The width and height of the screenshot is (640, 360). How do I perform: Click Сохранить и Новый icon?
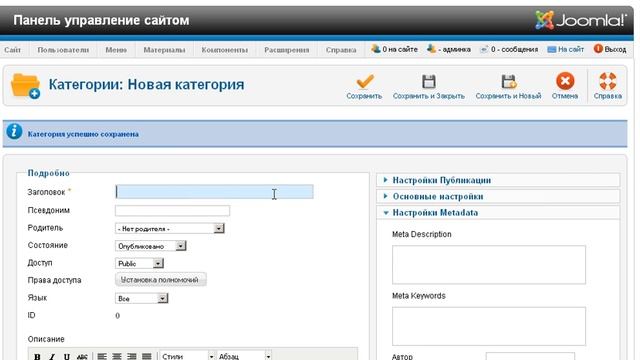tap(509, 81)
